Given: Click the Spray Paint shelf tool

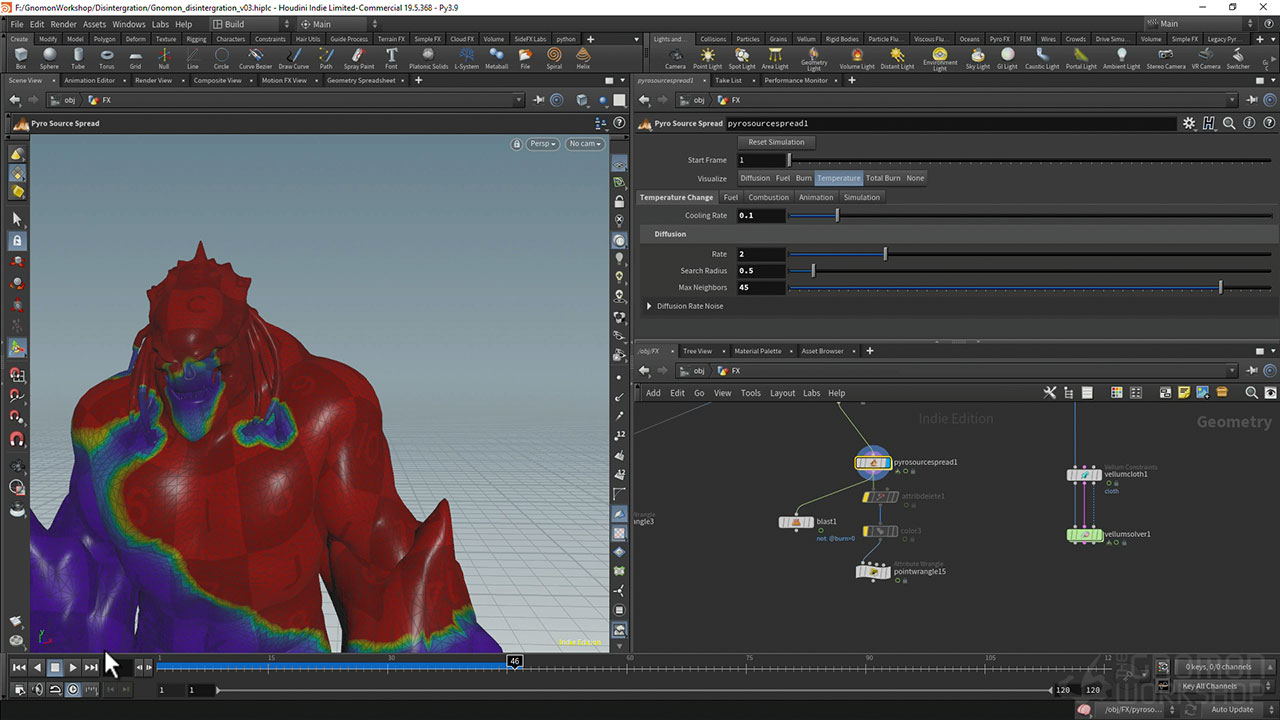Looking at the screenshot, I should point(358,58).
